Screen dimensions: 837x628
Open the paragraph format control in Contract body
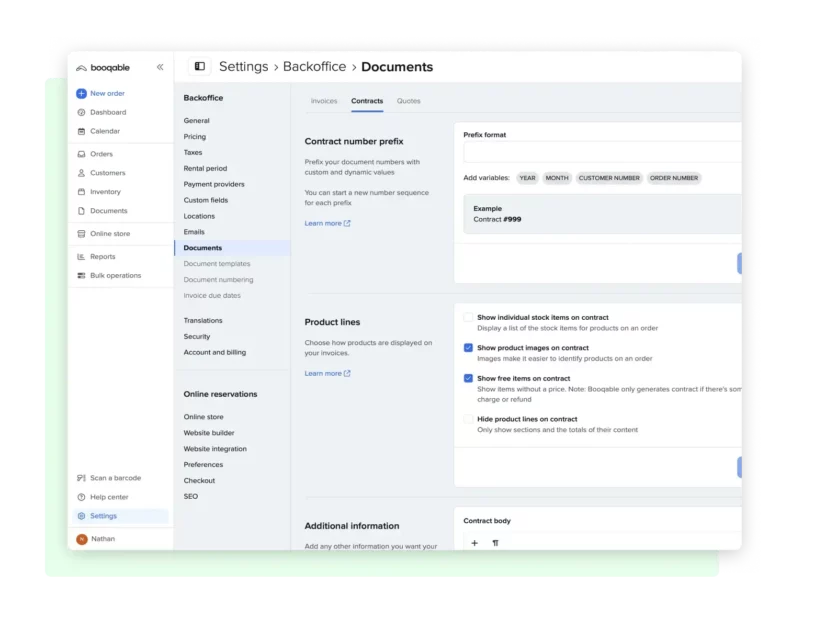pyautogui.click(x=495, y=543)
